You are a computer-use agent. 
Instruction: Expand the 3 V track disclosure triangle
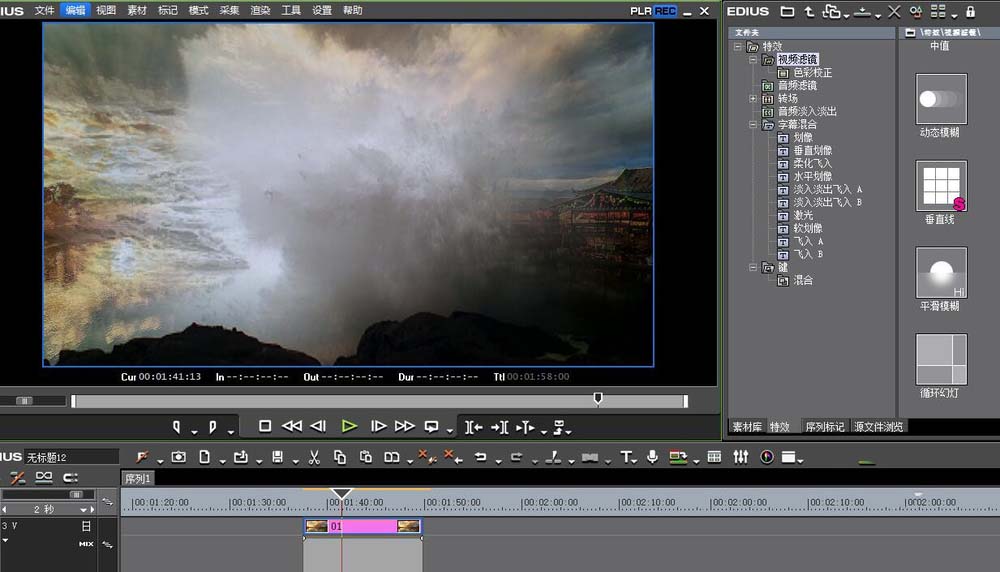(6, 541)
